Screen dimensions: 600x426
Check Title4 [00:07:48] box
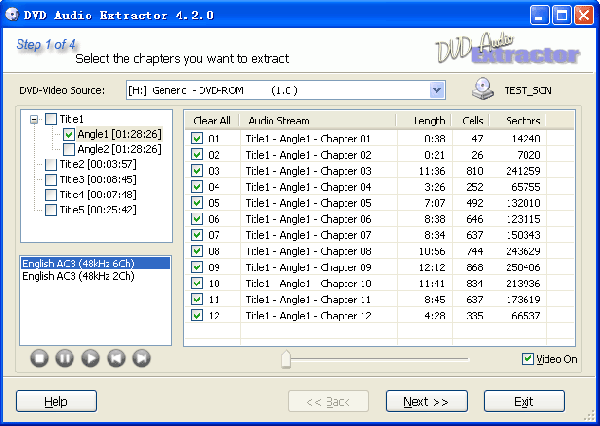pos(51,195)
